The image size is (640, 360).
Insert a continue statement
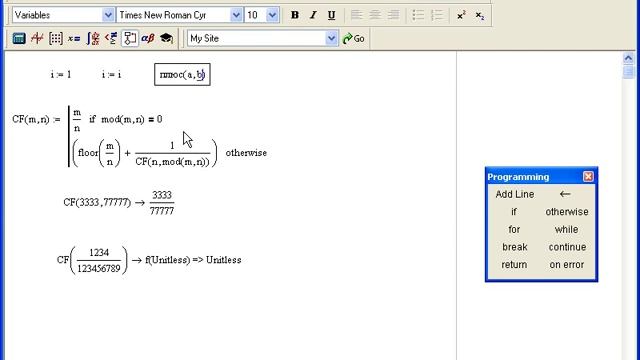[567, 247]
